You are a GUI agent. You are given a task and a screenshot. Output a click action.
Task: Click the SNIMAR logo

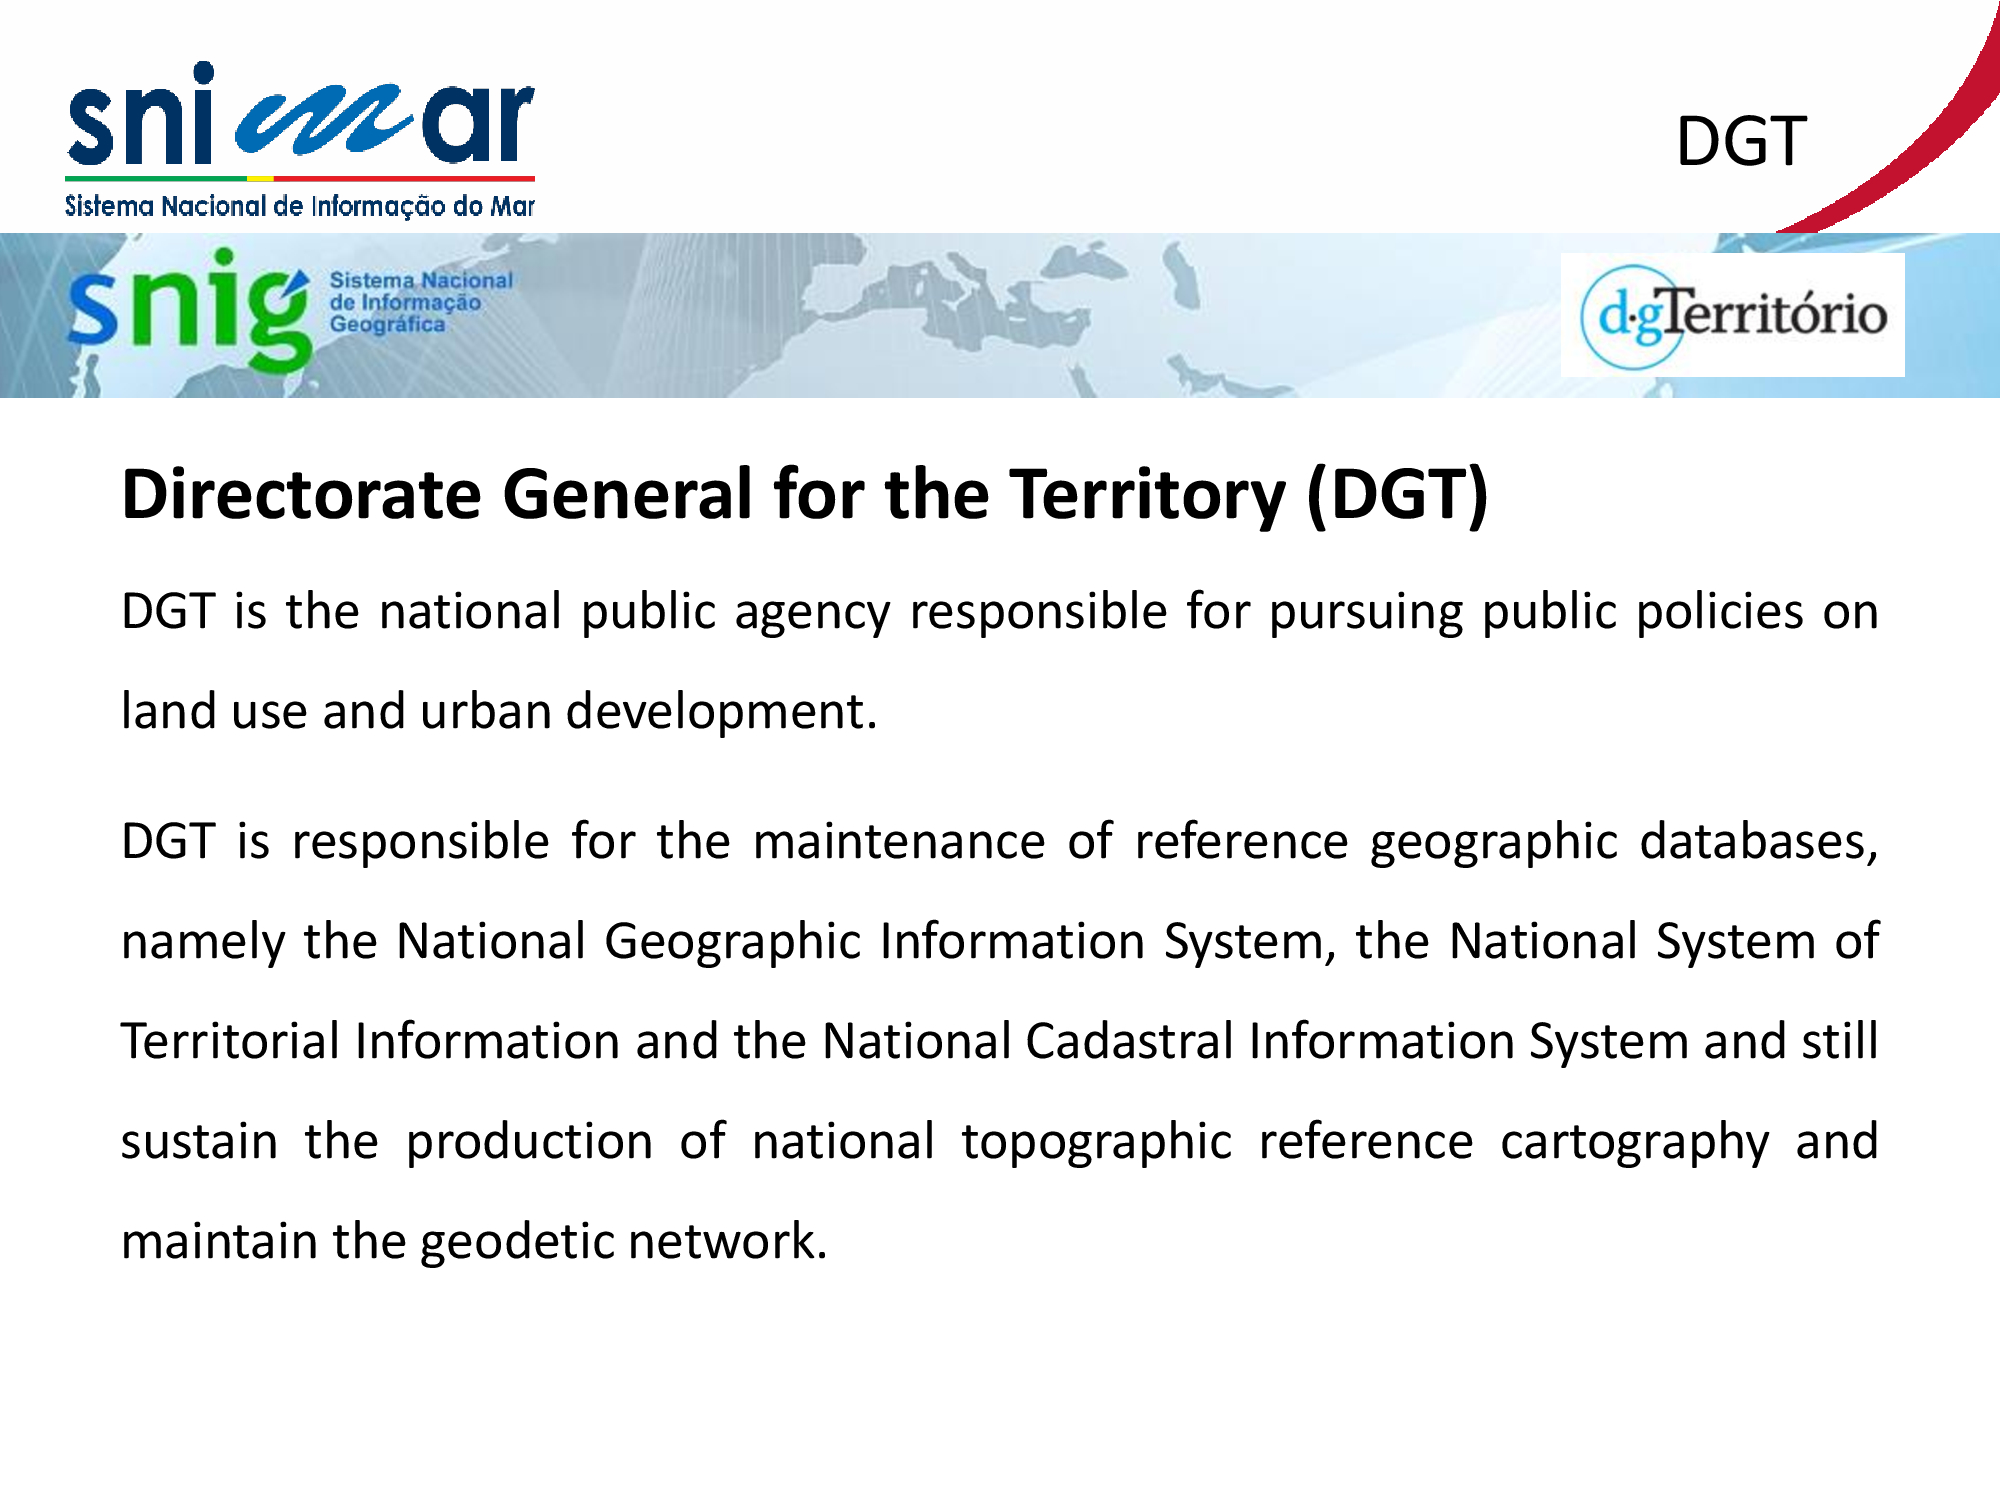click(300, 140)
